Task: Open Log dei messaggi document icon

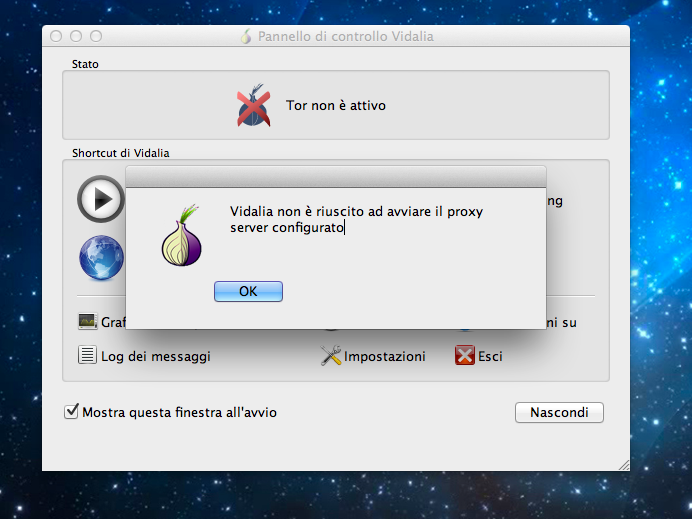Action: tap(88, 355)
